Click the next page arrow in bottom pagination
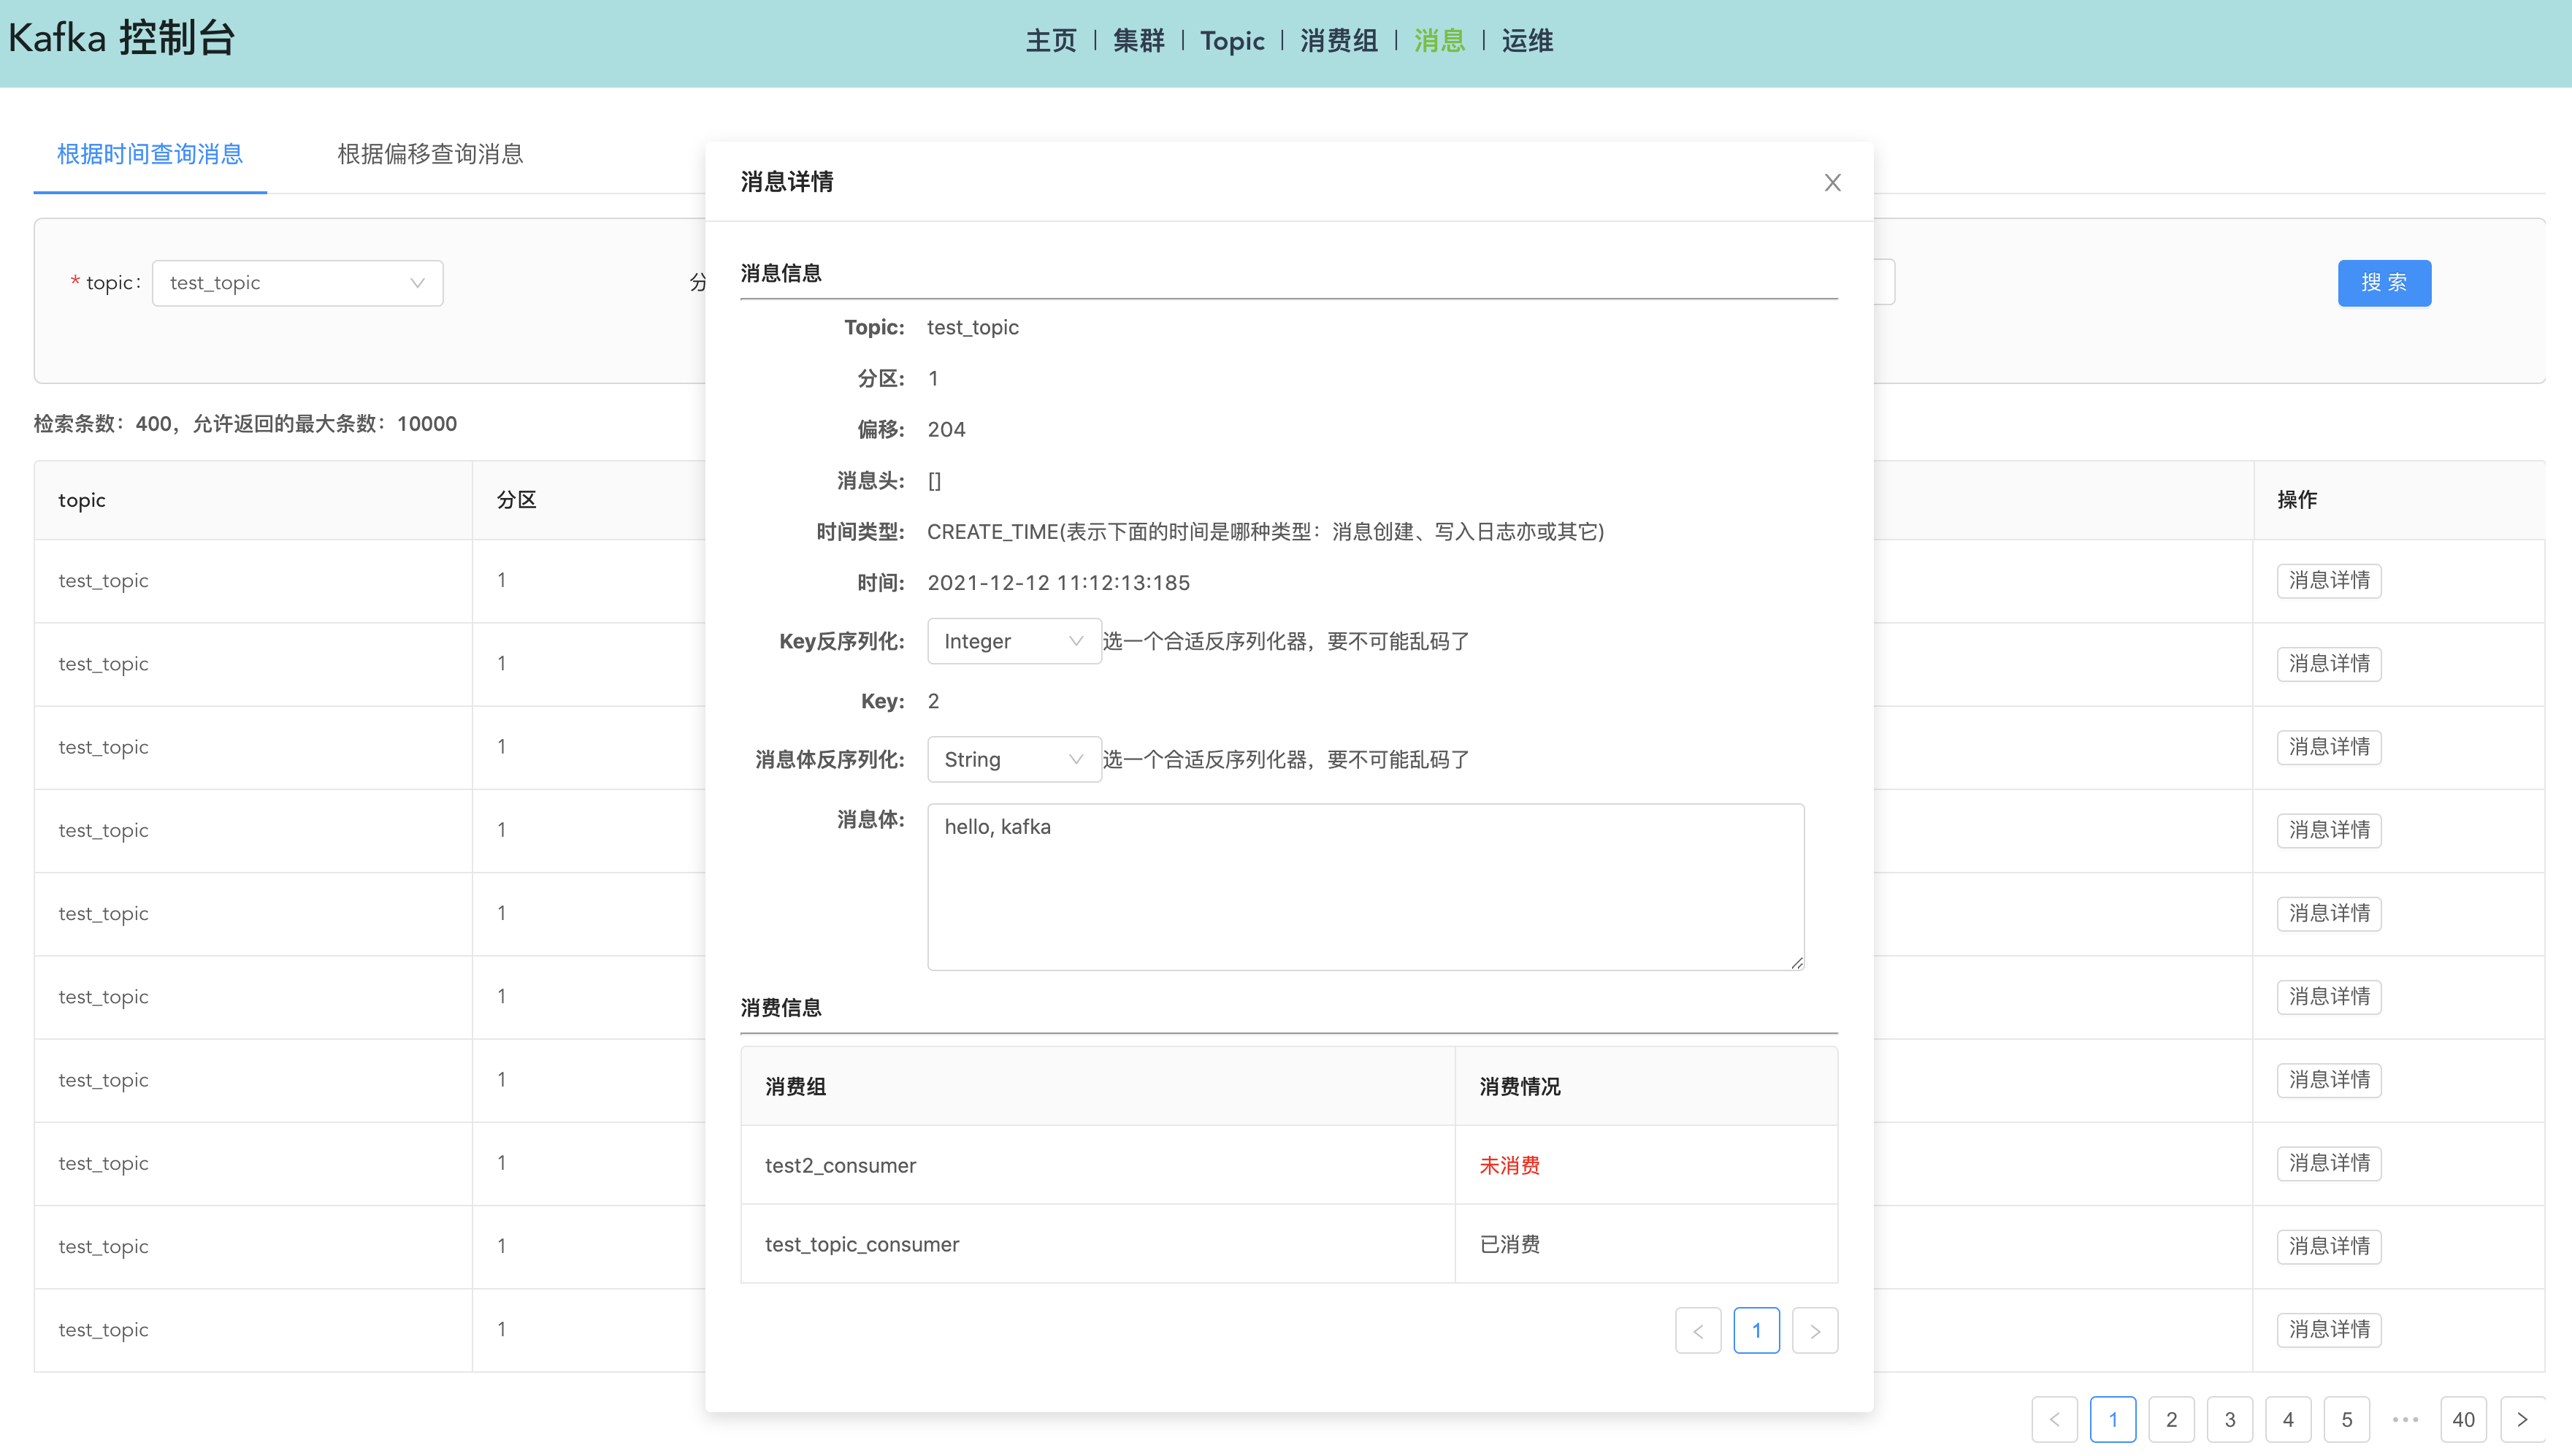2572x1456 pixels. click(x=2524, y=1419)
